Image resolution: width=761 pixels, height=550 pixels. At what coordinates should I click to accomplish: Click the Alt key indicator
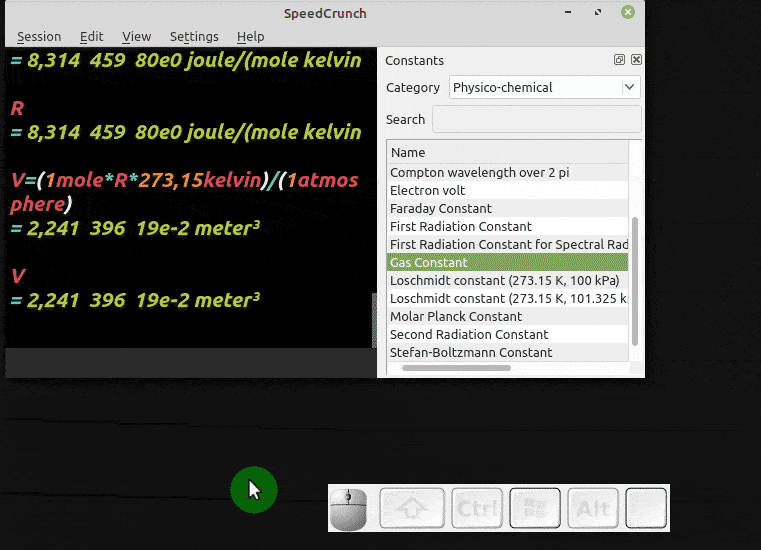tap(593, 508)
